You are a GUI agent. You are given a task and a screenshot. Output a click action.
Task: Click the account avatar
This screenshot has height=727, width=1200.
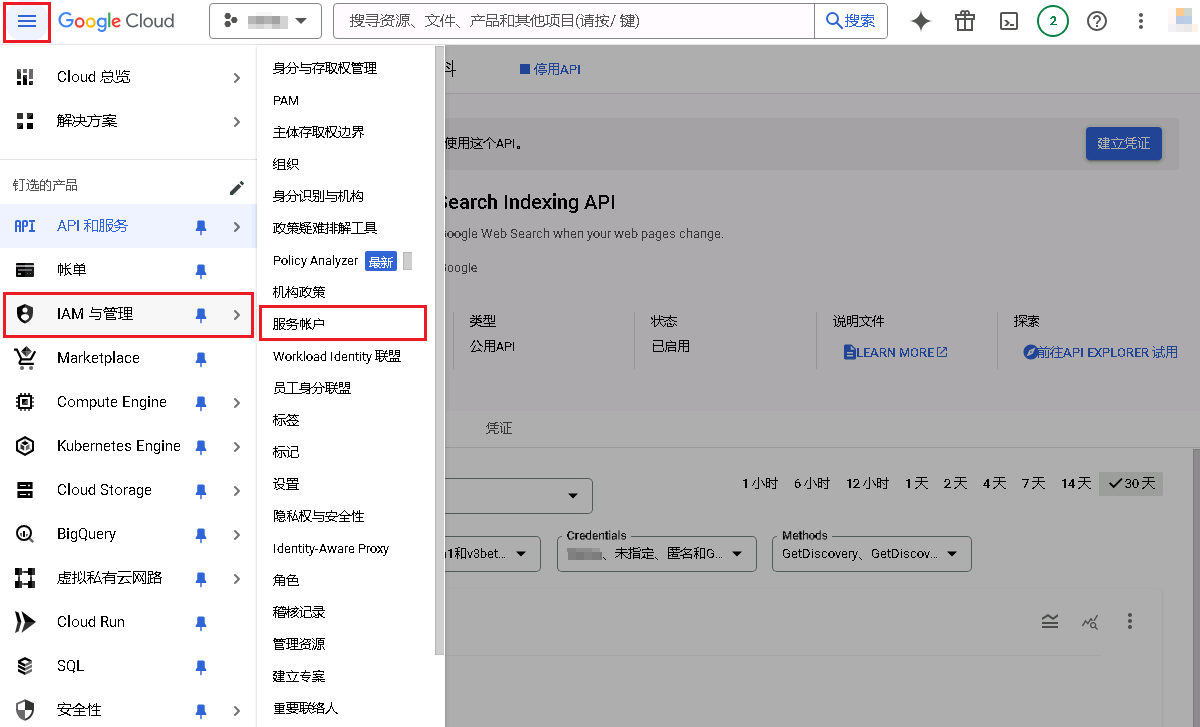click(x=1184, y=21)
